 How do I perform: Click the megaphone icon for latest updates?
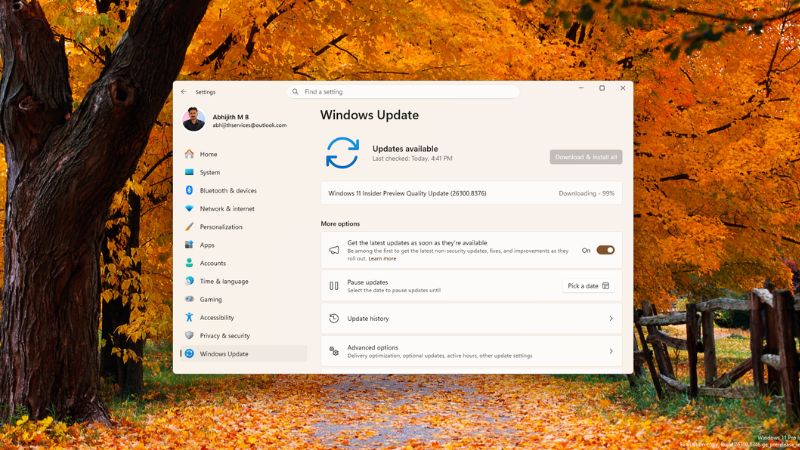click(334, 250)
